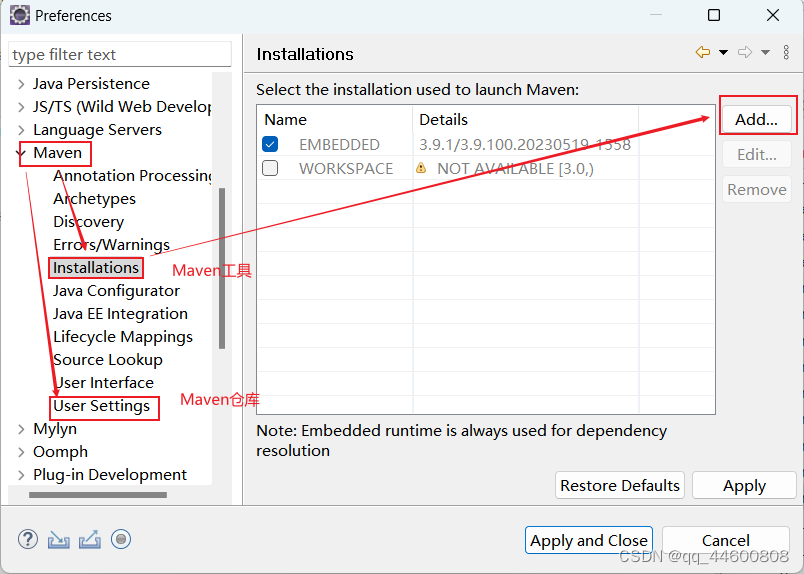Click the Preferences window gear icon
Screen dimensions: 804x574
20,15
